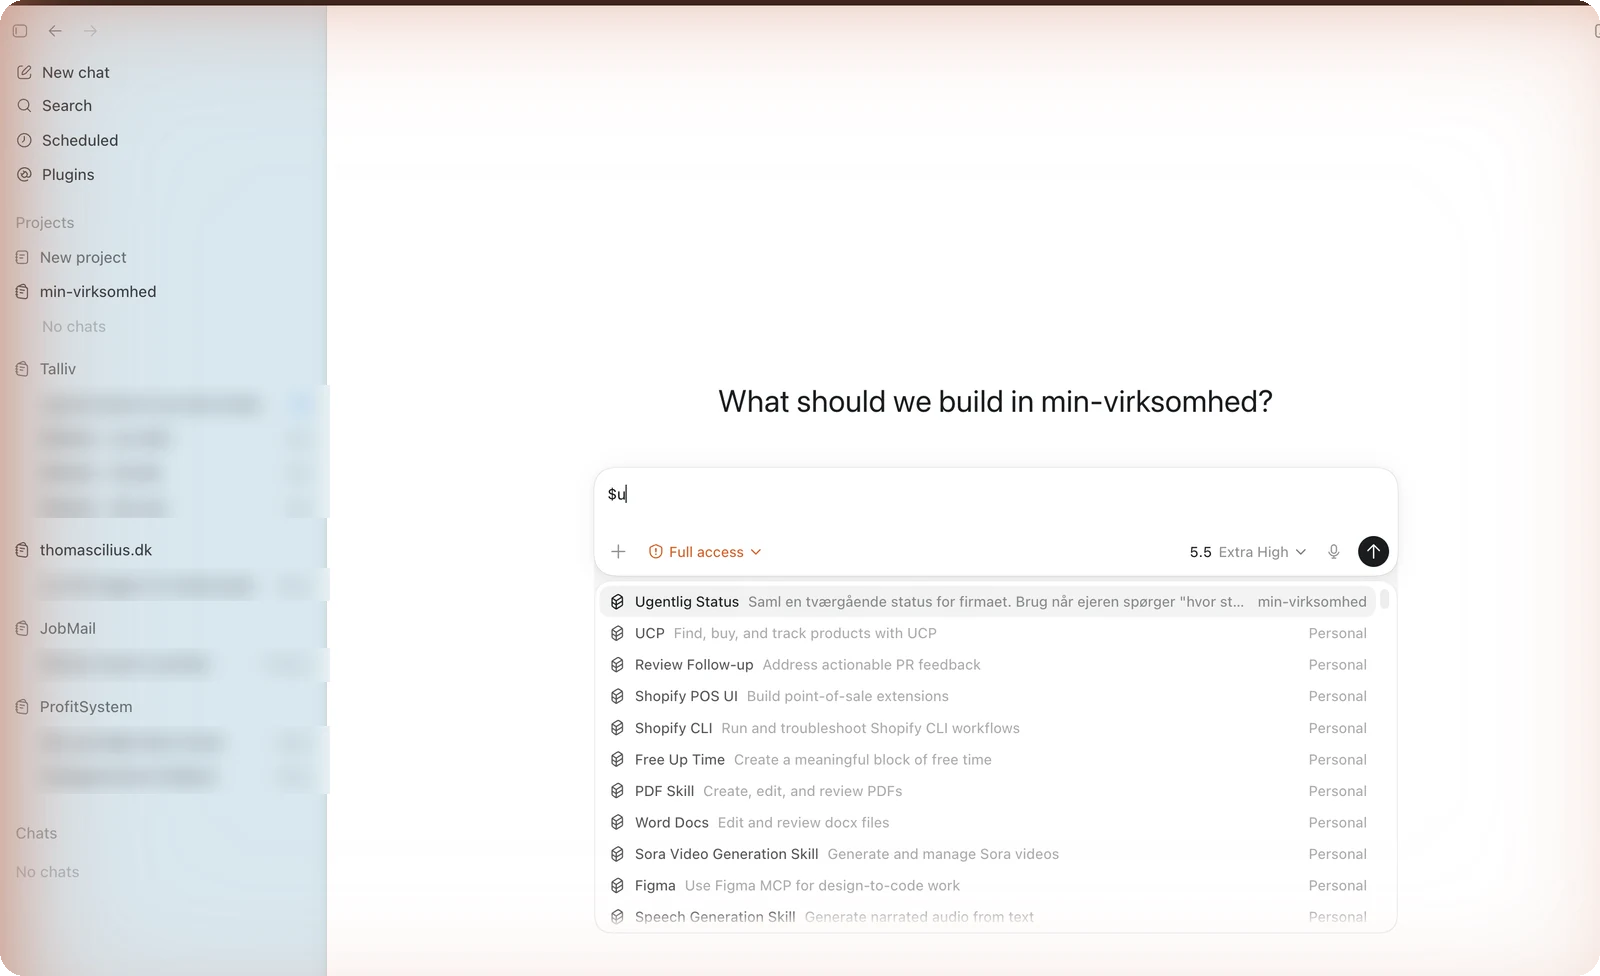
Task: Click the plus attach button
Action: click(618, 551)
